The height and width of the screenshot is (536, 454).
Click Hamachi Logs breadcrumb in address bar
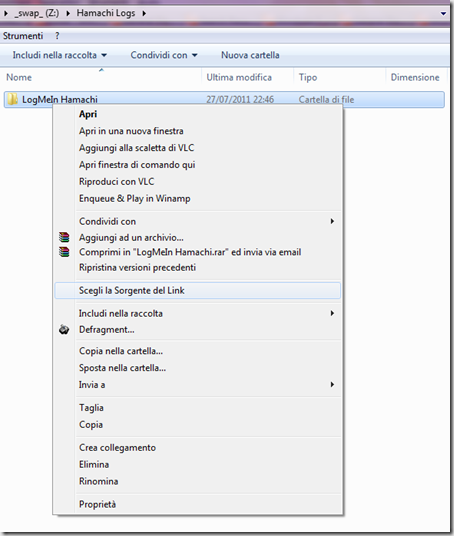coord(106,13)
